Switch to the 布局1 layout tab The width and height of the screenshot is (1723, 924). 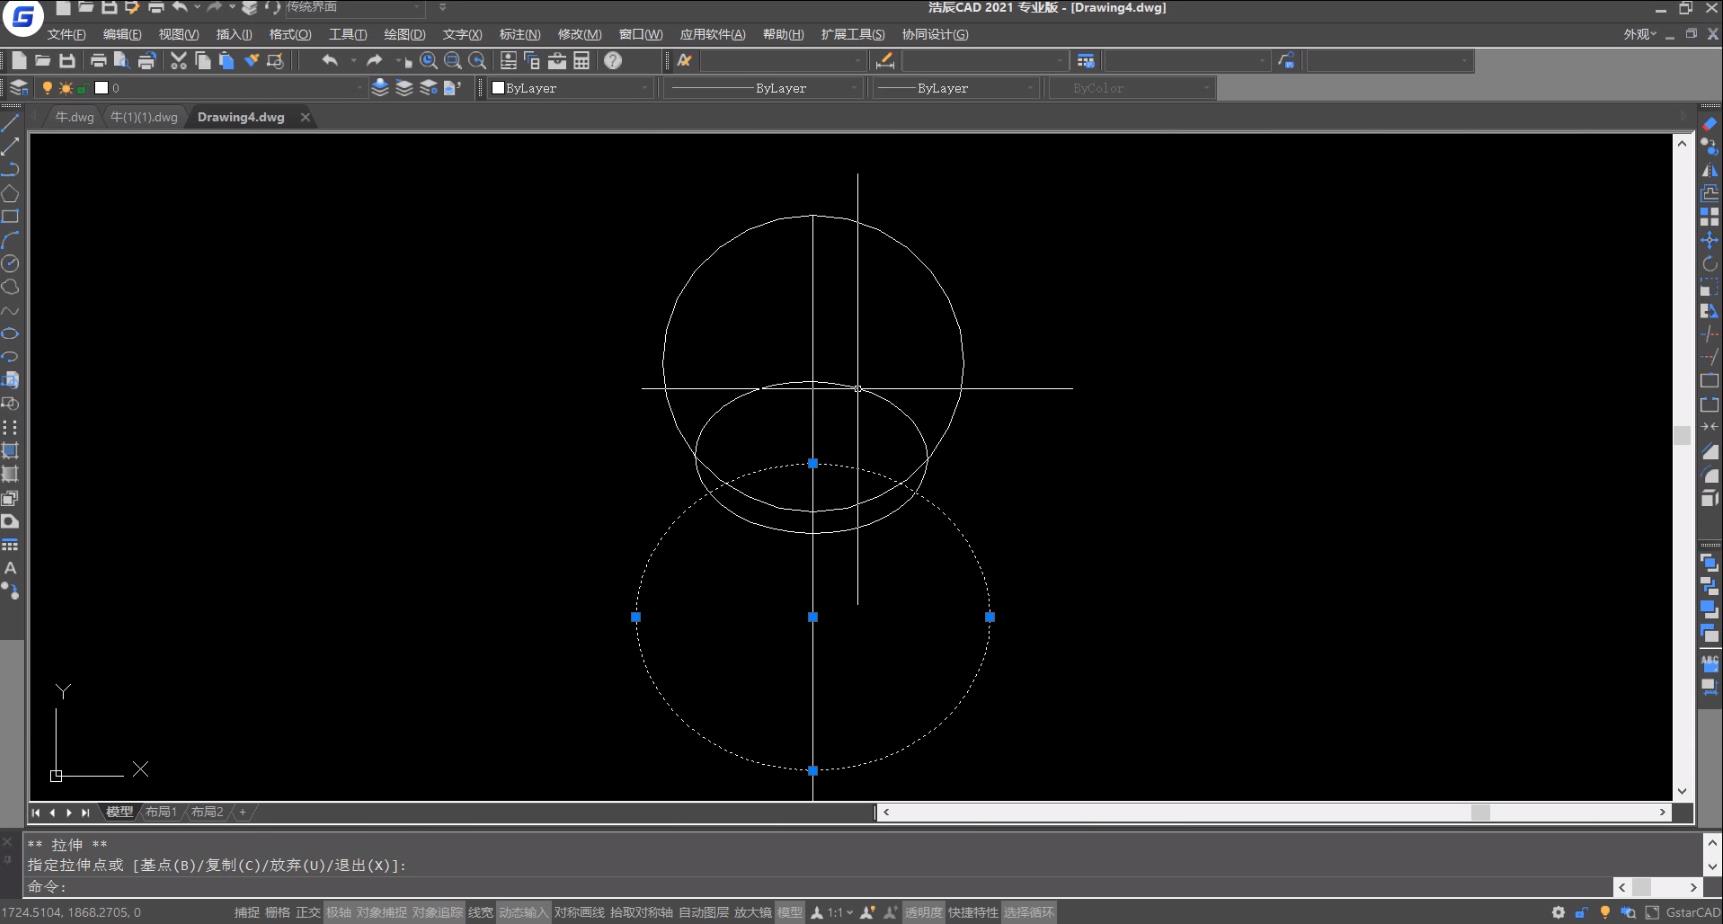[160, 812]
